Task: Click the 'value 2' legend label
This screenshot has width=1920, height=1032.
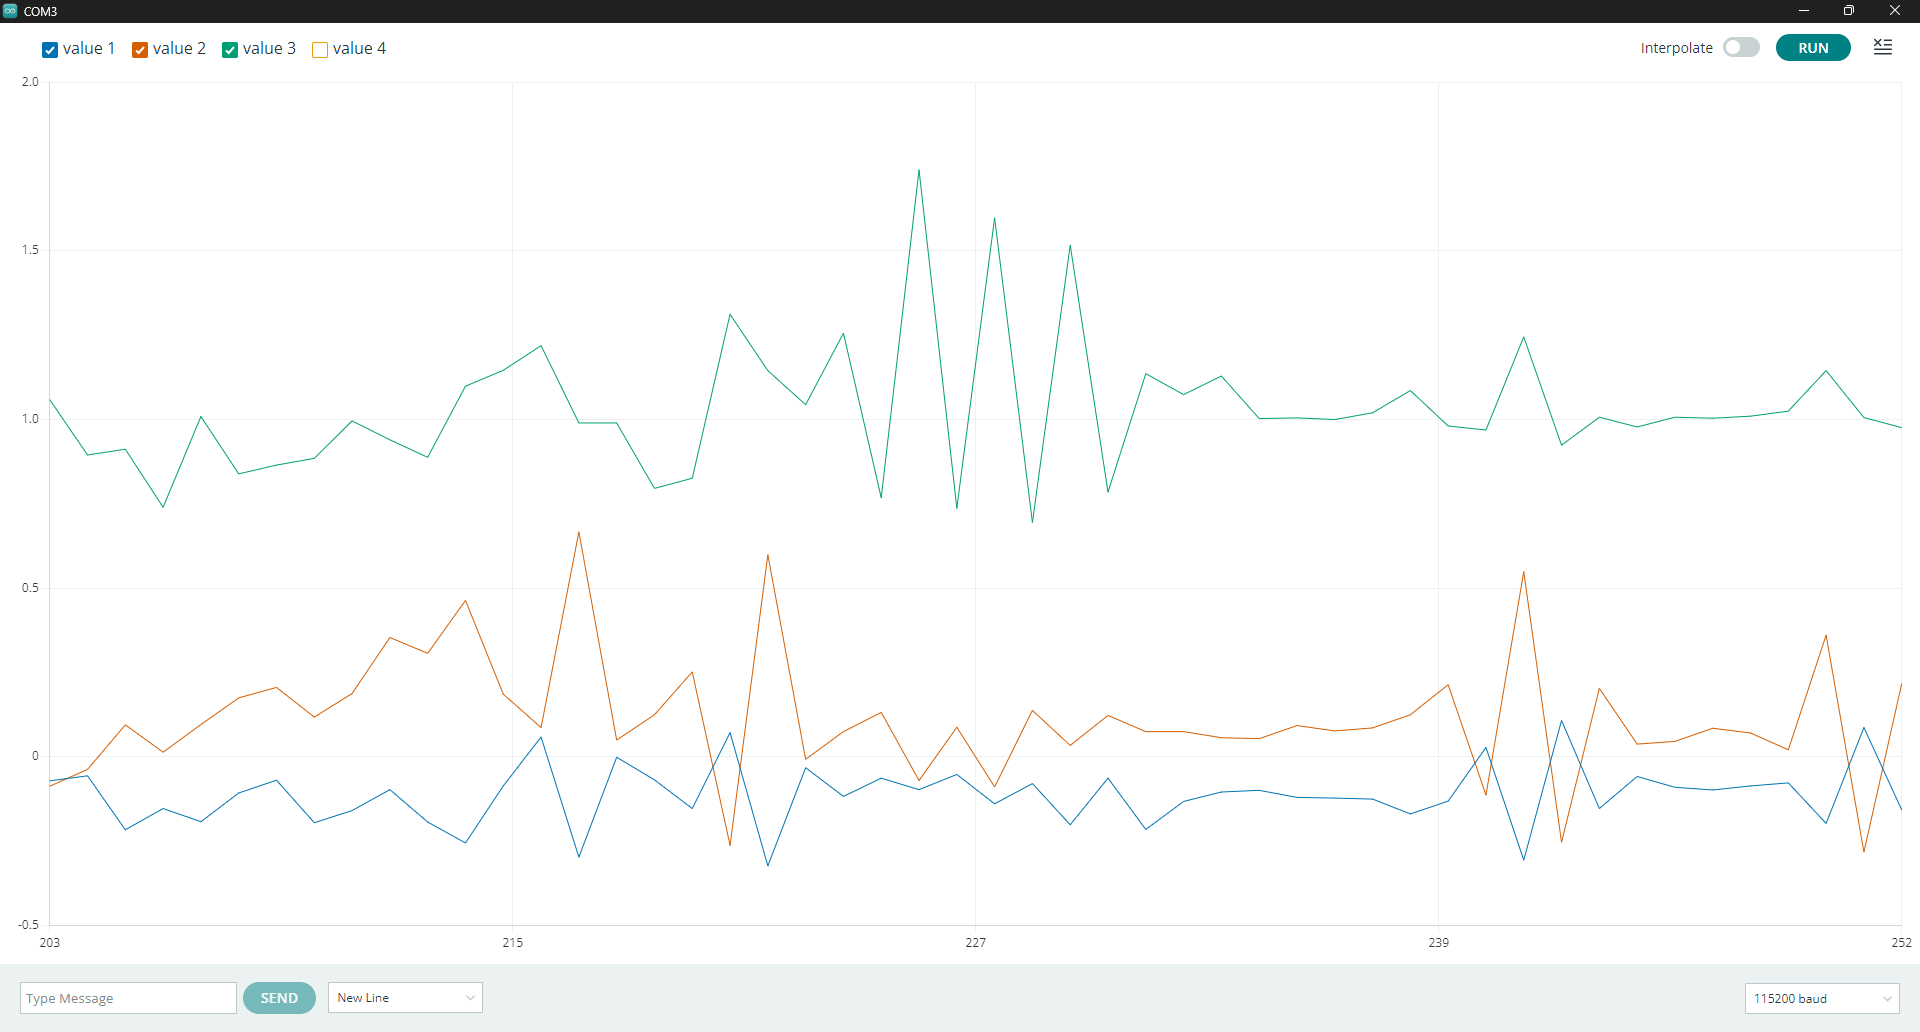Action: [x=179, y=49]
